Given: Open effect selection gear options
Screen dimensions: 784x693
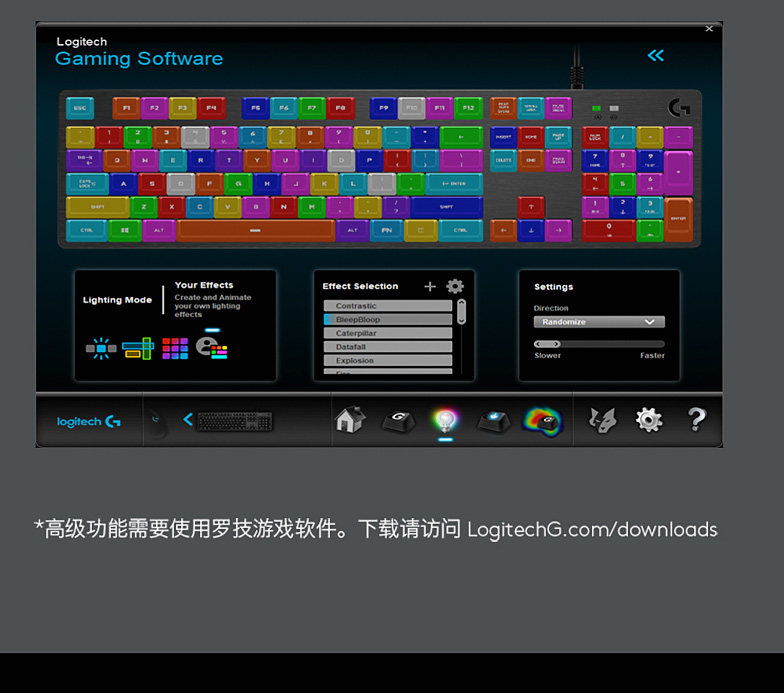Looking at the screenshot, I should pos(455,286).
